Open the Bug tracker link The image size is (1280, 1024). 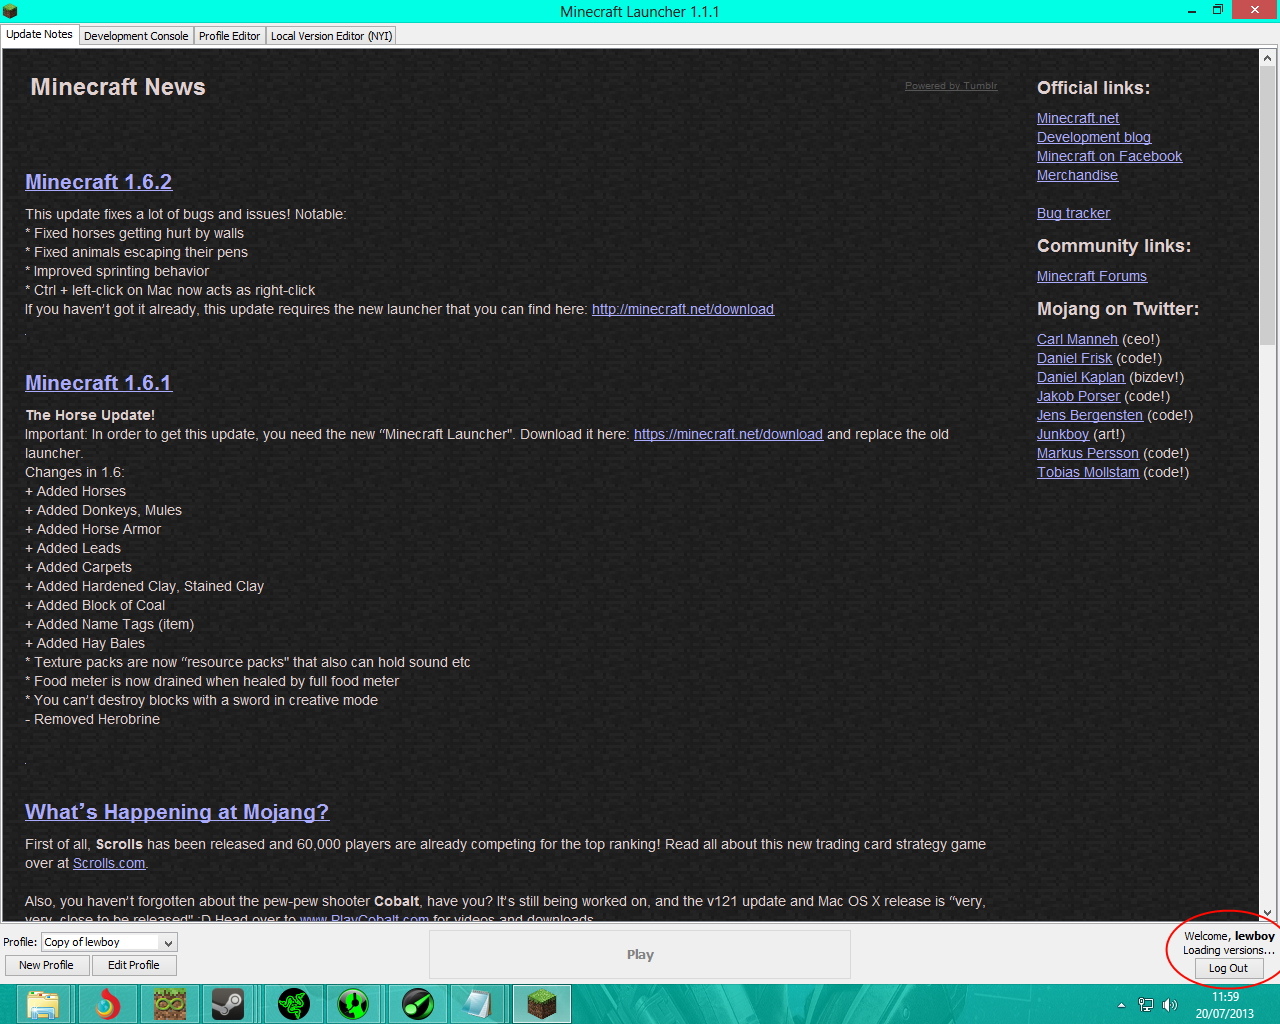1073,213
